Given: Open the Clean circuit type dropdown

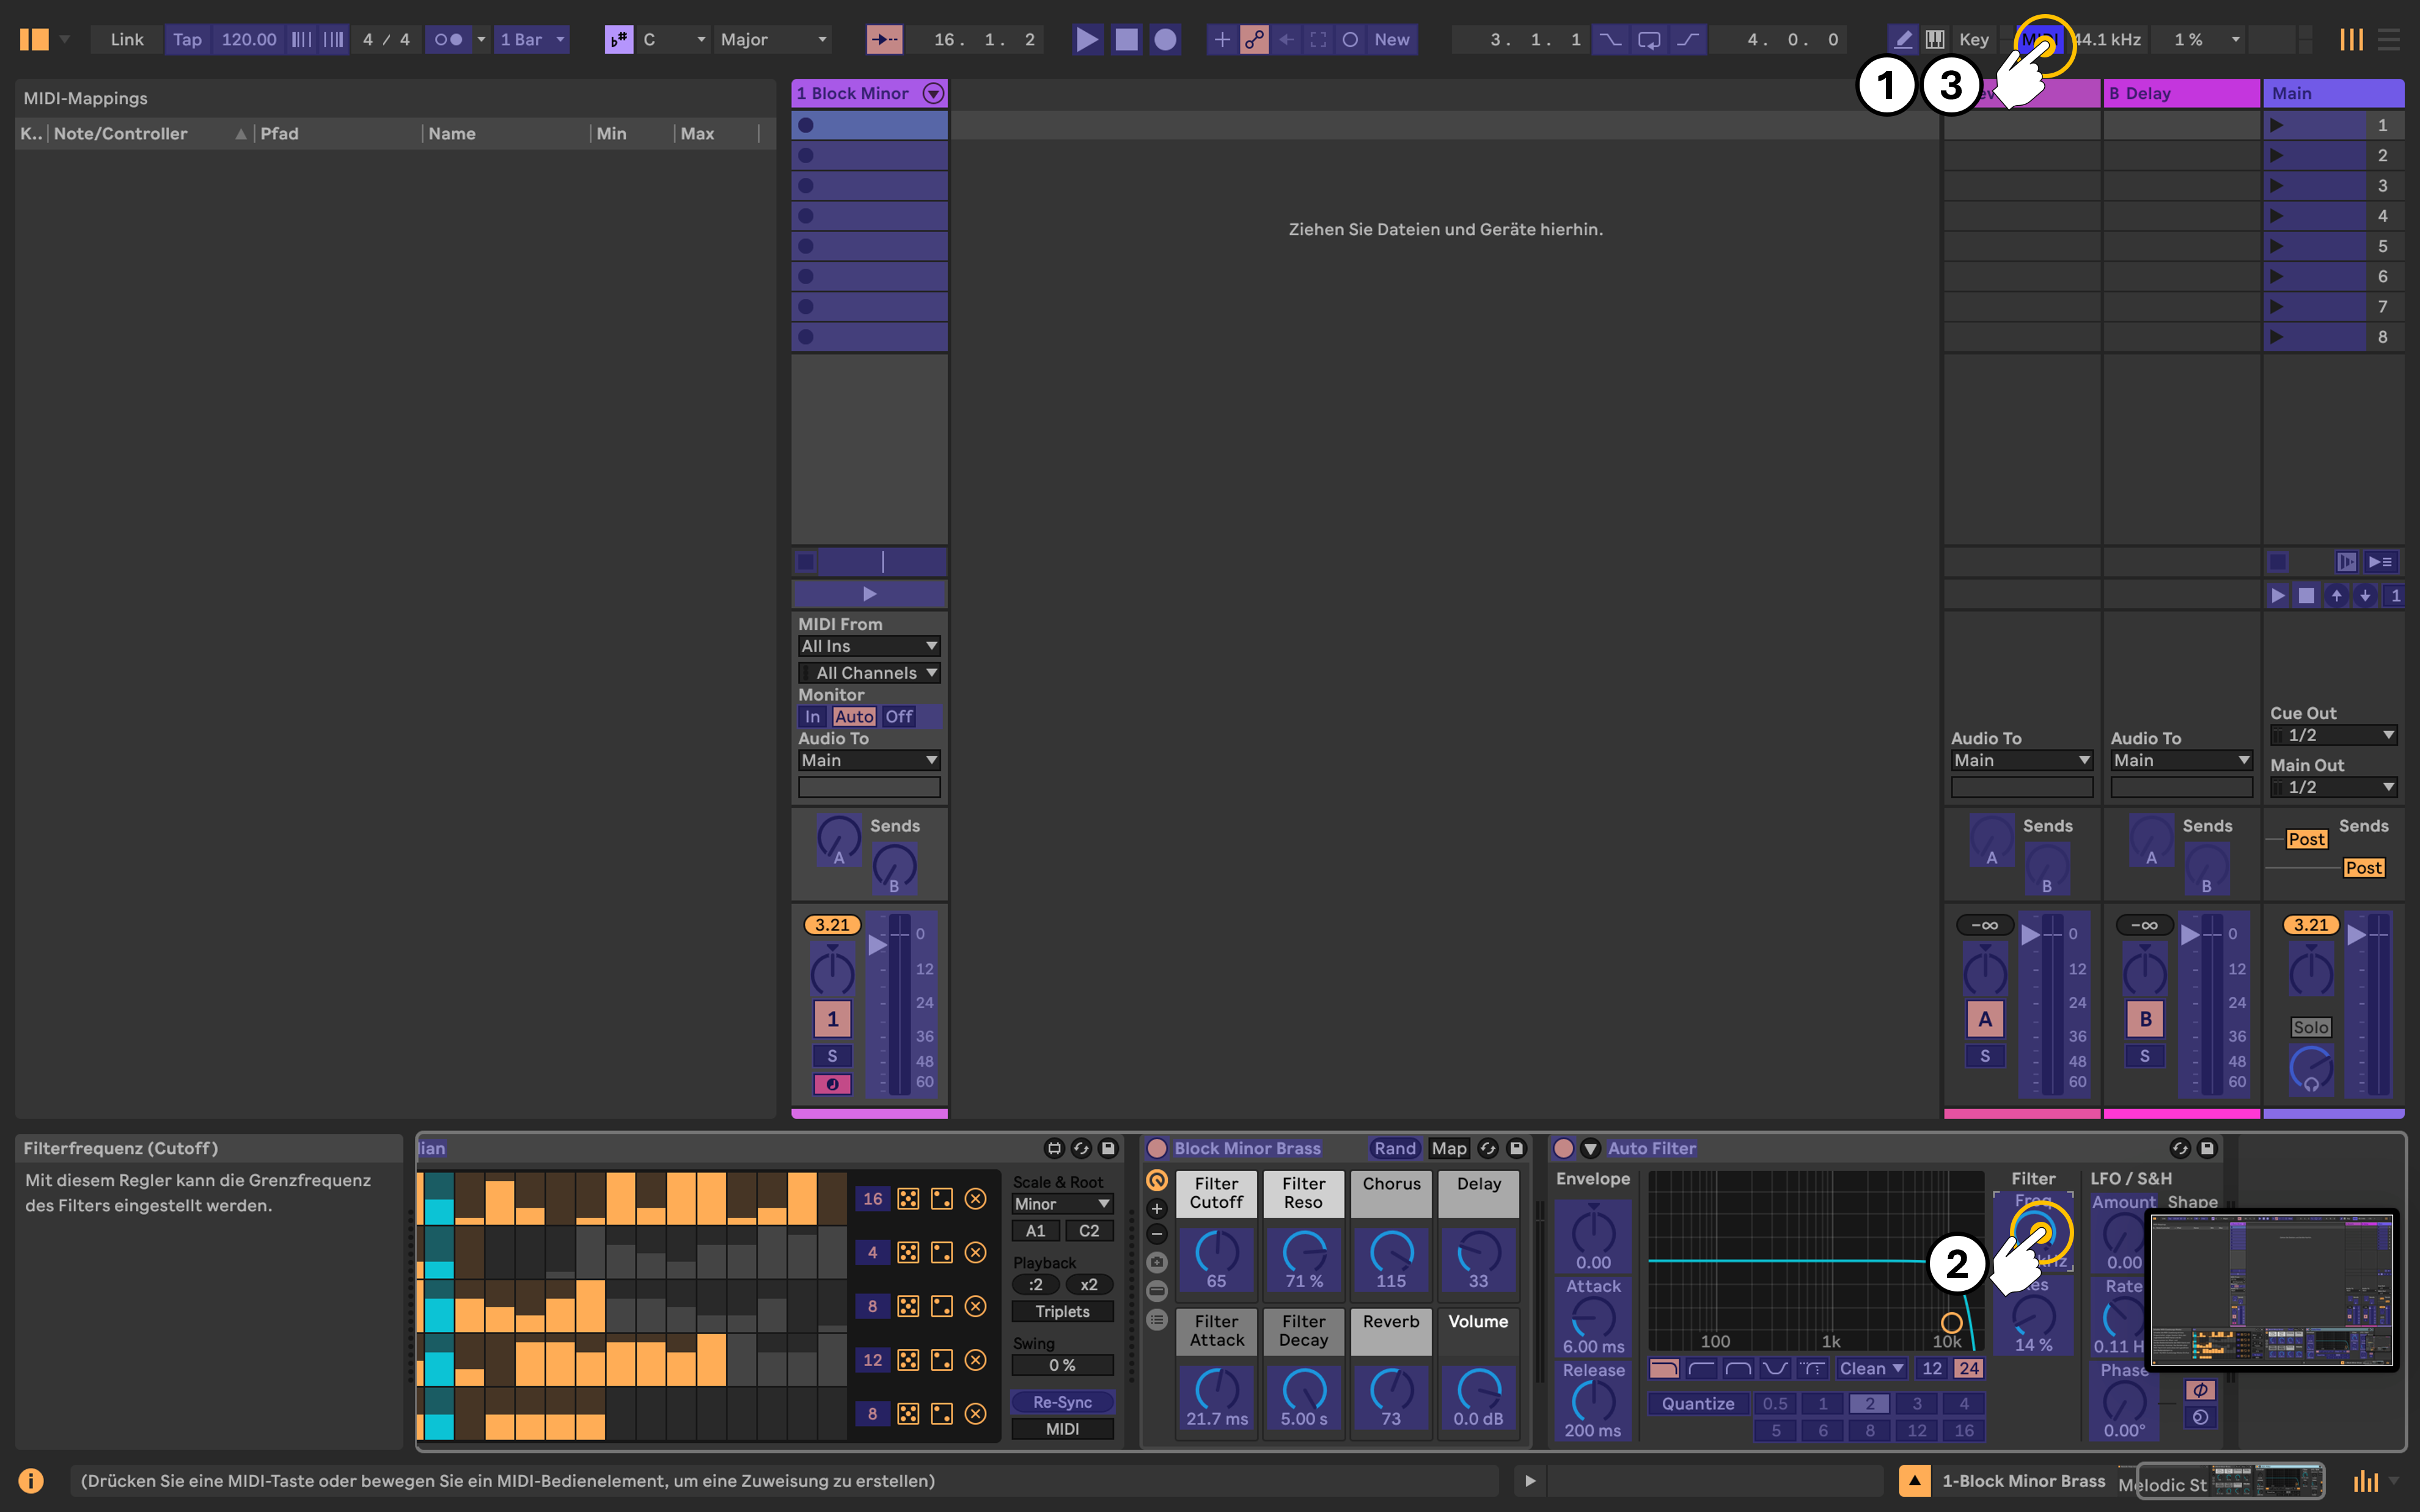Looking at the screenshot, I should (1871, 1368).
